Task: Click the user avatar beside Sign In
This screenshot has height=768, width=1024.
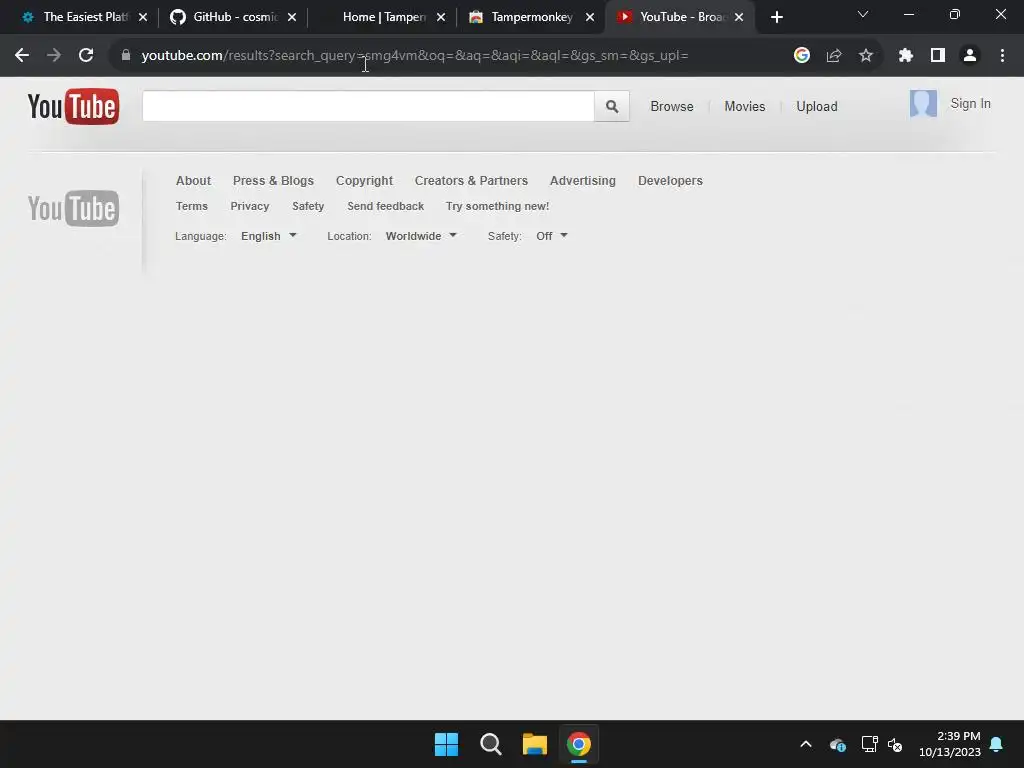Action: (x=923, y=103)
